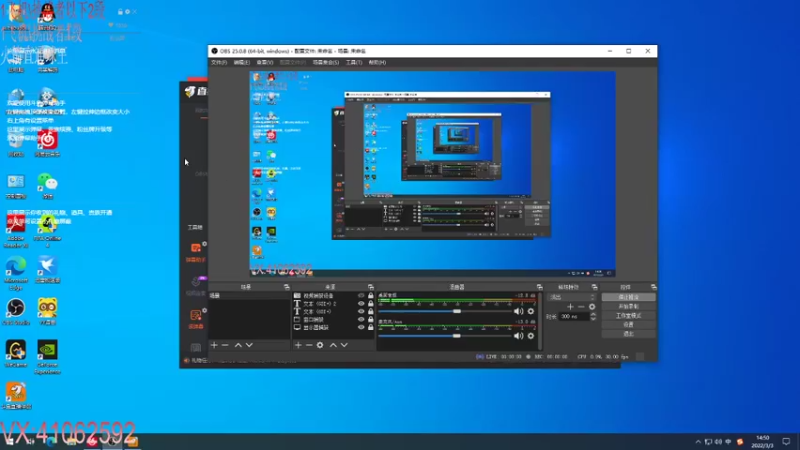The width and height of the screenshot is (800, 450).
Task: Open the GeForce Experience desktop shortcut
Action: click(x=47, y=357)
